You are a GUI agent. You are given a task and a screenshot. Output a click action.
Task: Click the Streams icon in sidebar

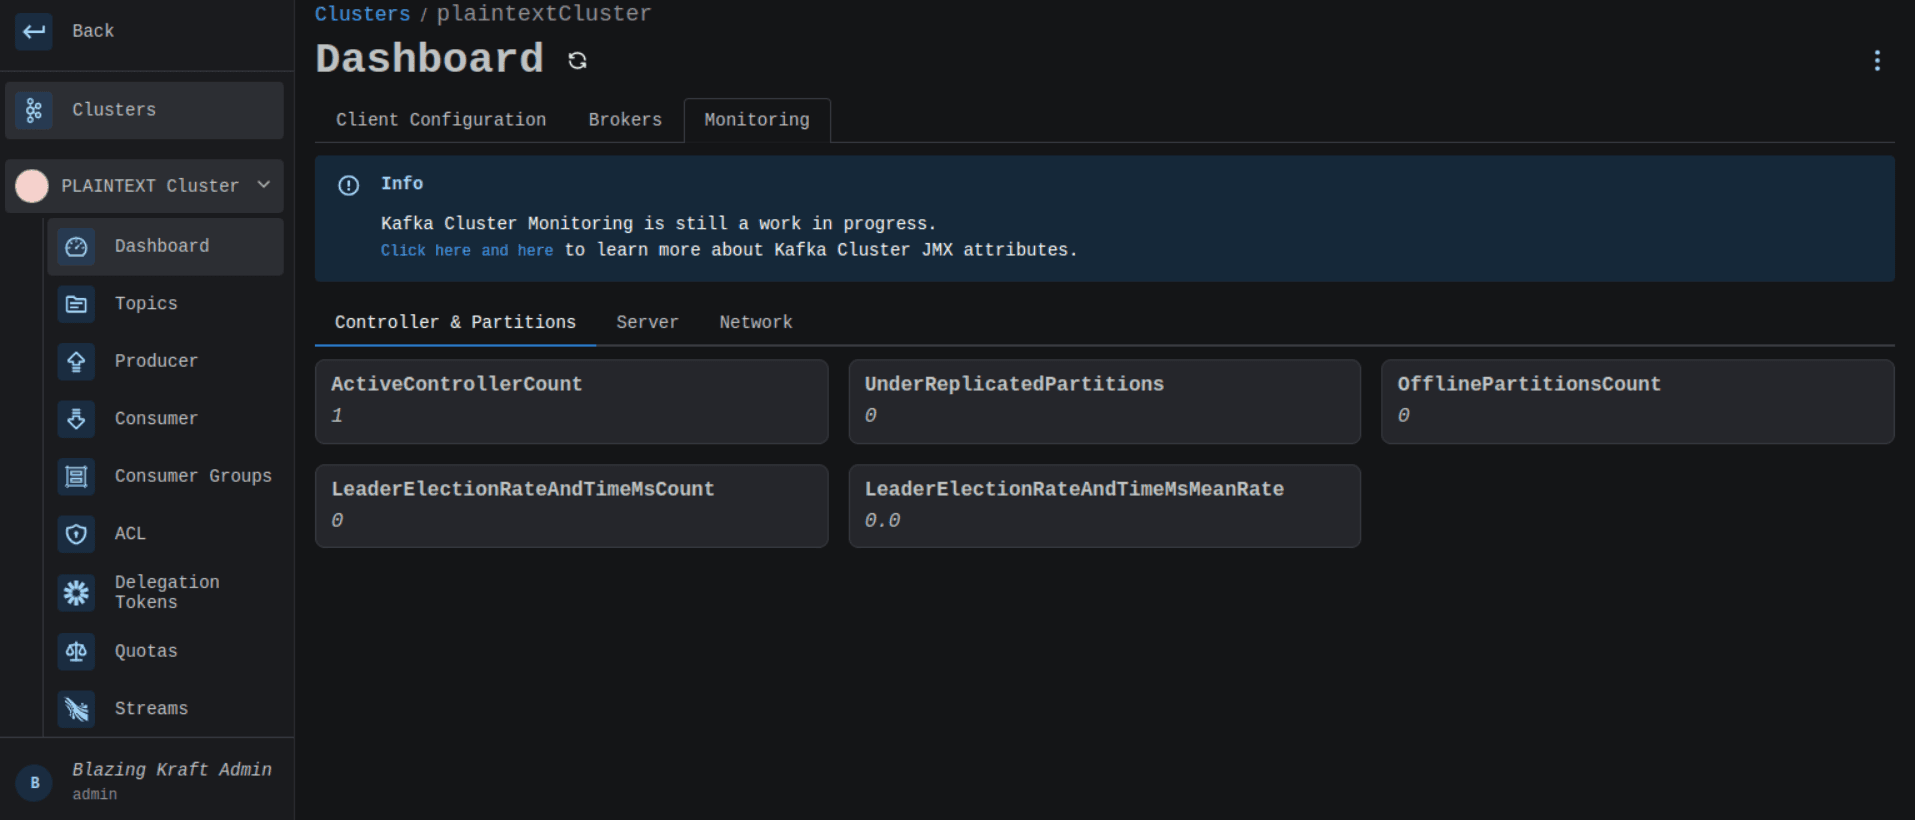pos(76,709)
